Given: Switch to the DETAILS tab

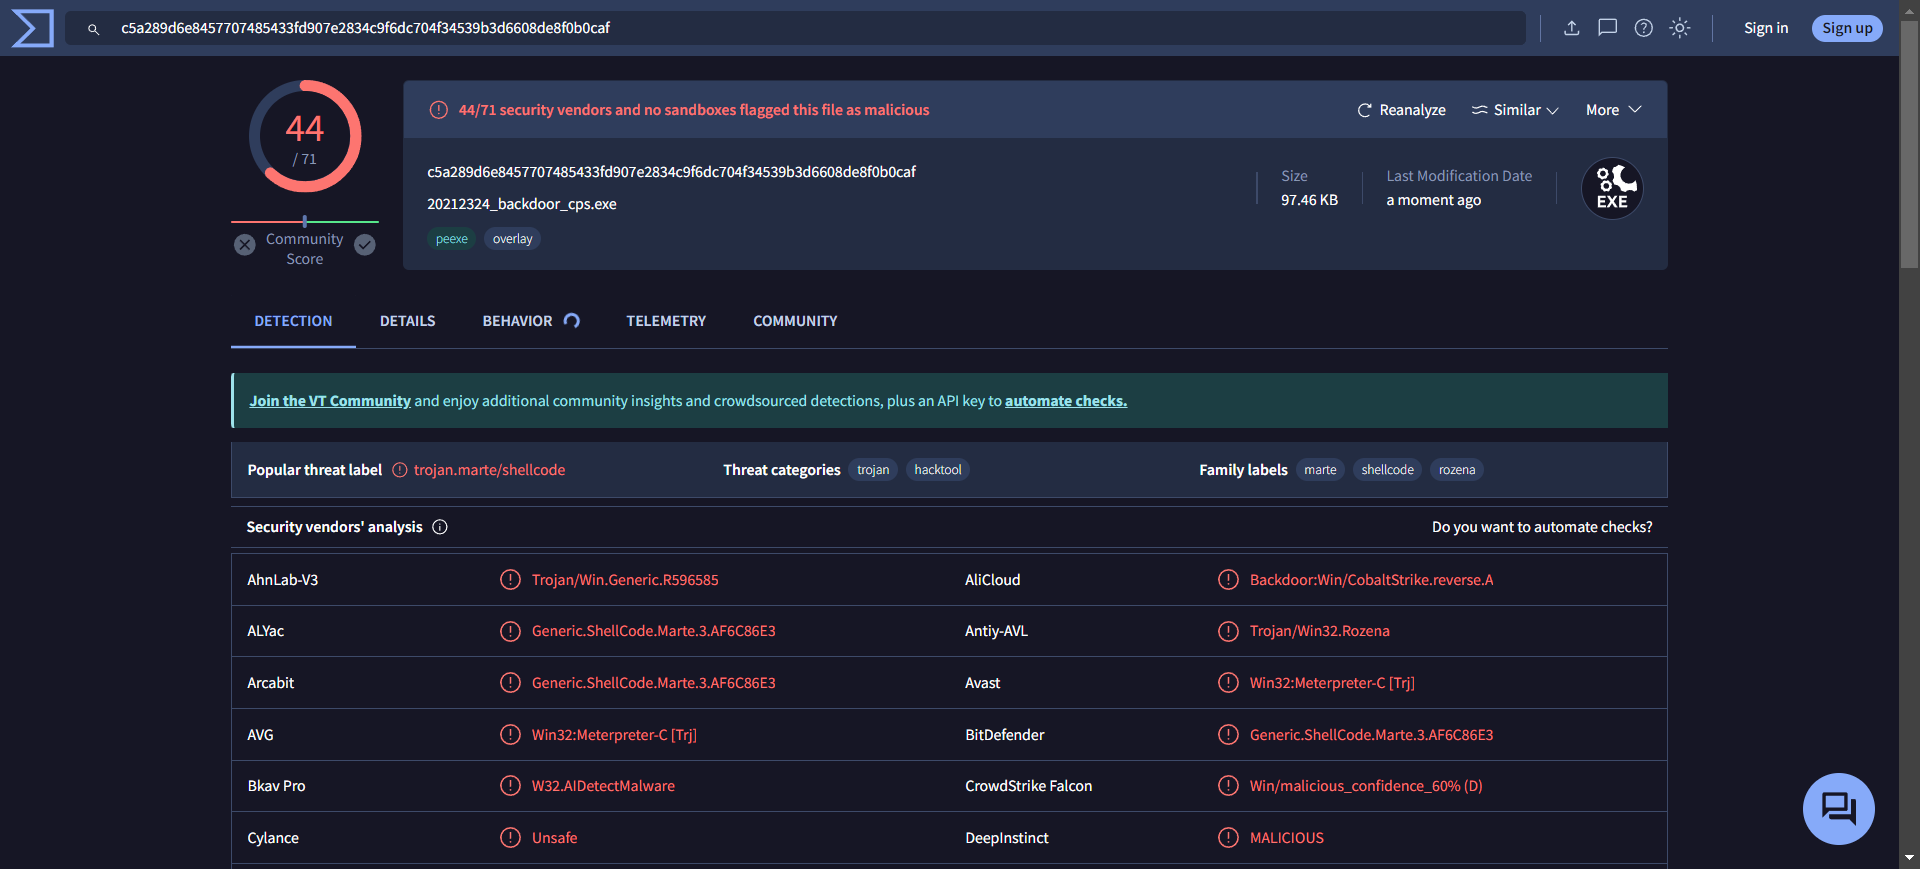Looking at the screenshot, I should 408,321.
